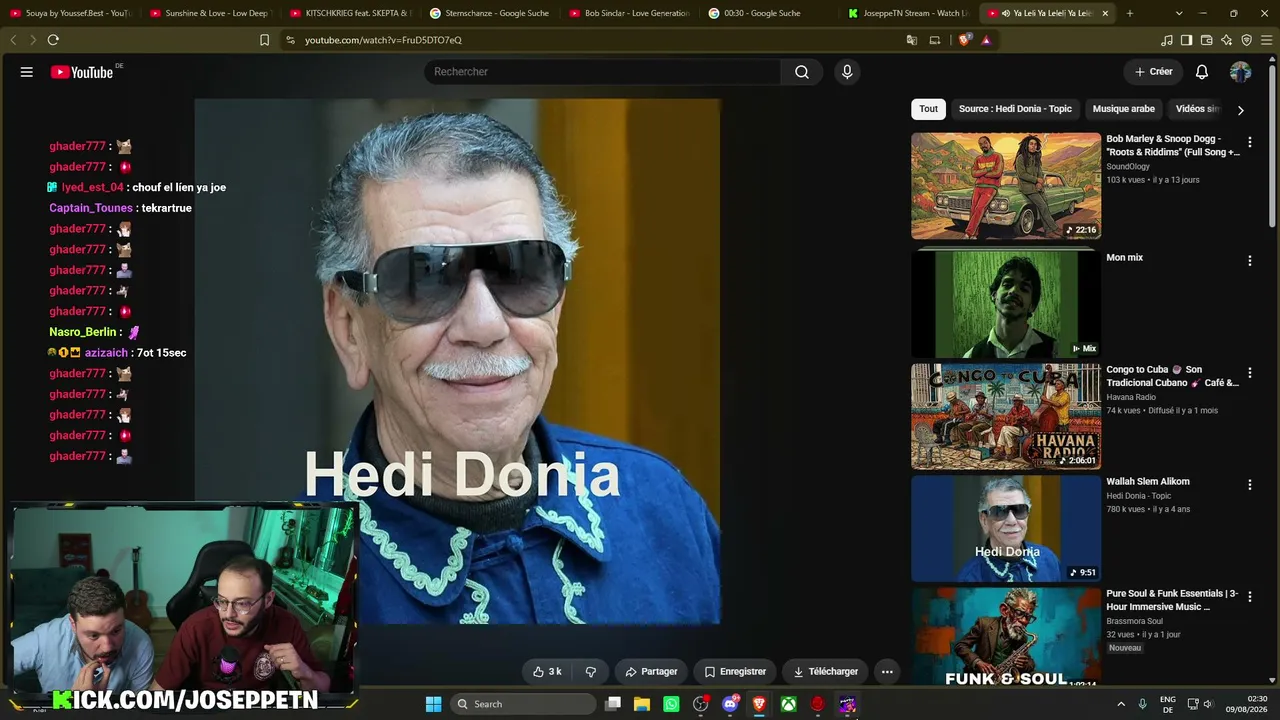Open Discord from the taskbar
The width and height of the screenshot is (1280, 720).
[x=730, y=704]
